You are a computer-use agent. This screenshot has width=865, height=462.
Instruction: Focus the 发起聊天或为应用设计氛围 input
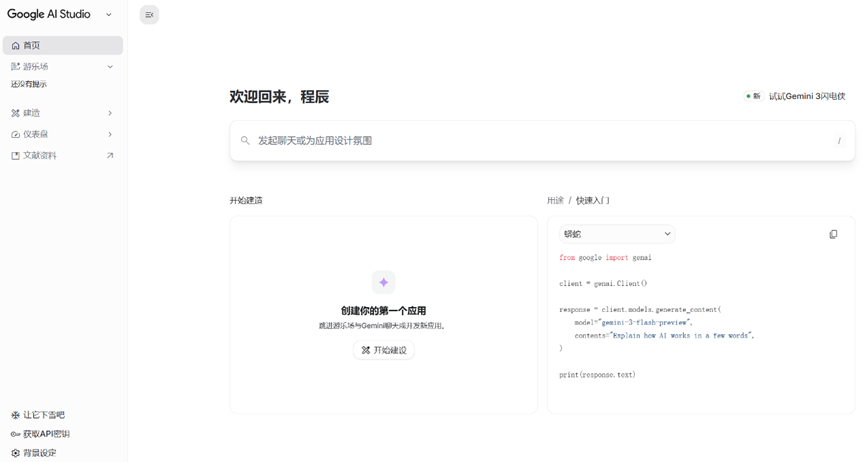[x=542, y=141]
